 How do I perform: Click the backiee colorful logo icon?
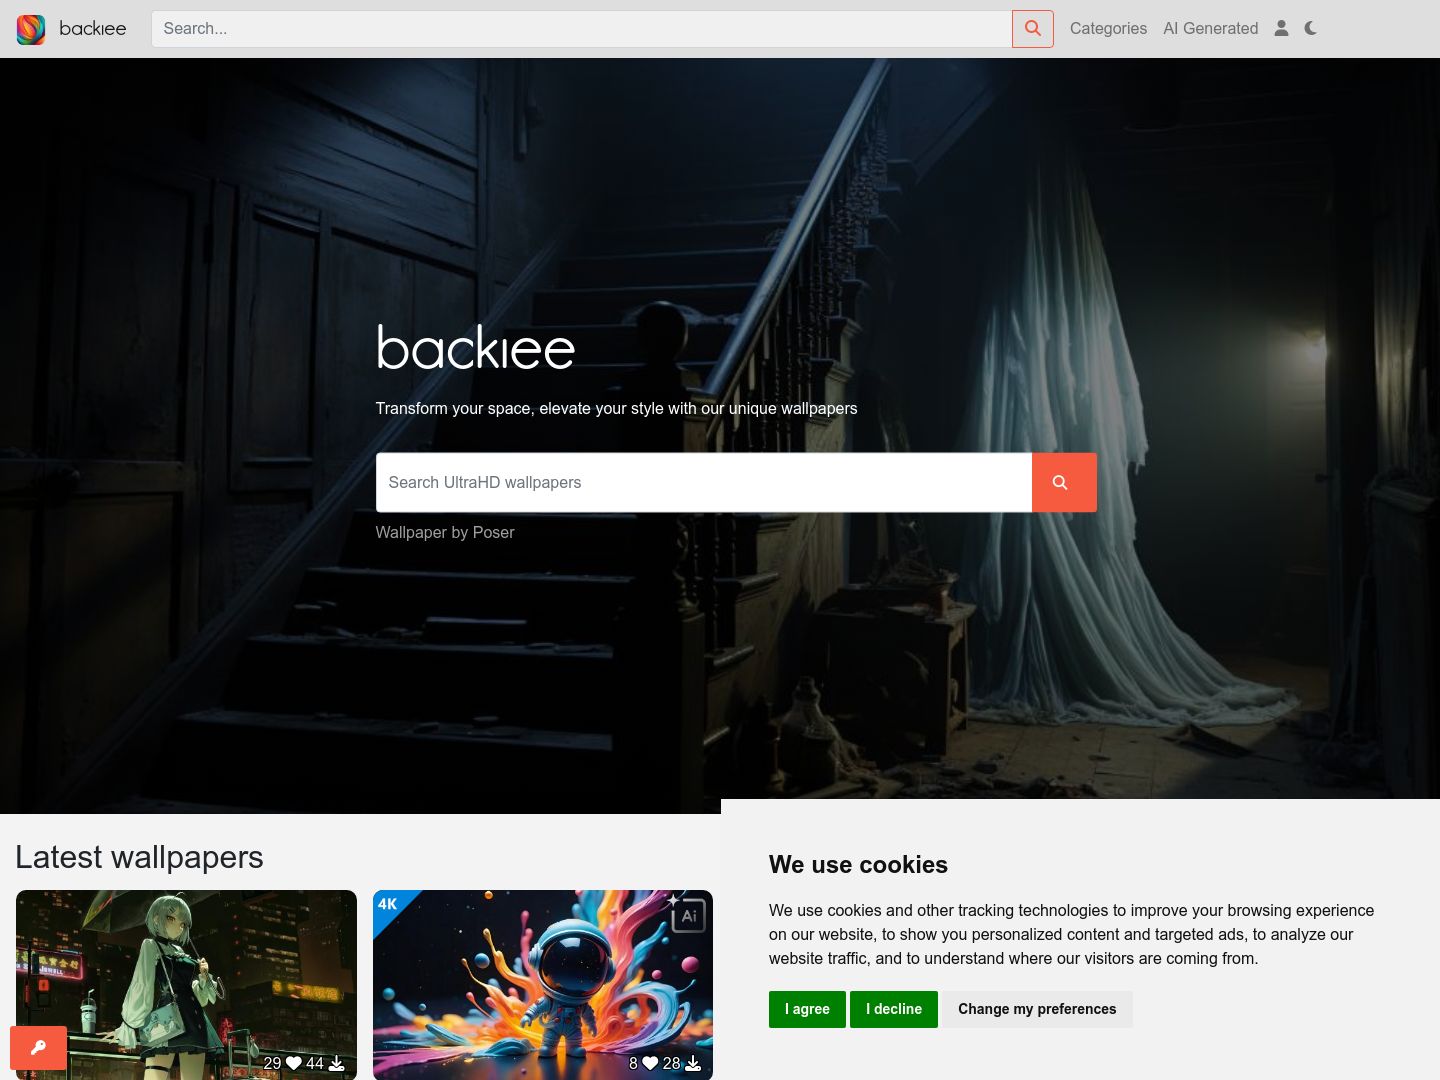click(x=31, y=29)
